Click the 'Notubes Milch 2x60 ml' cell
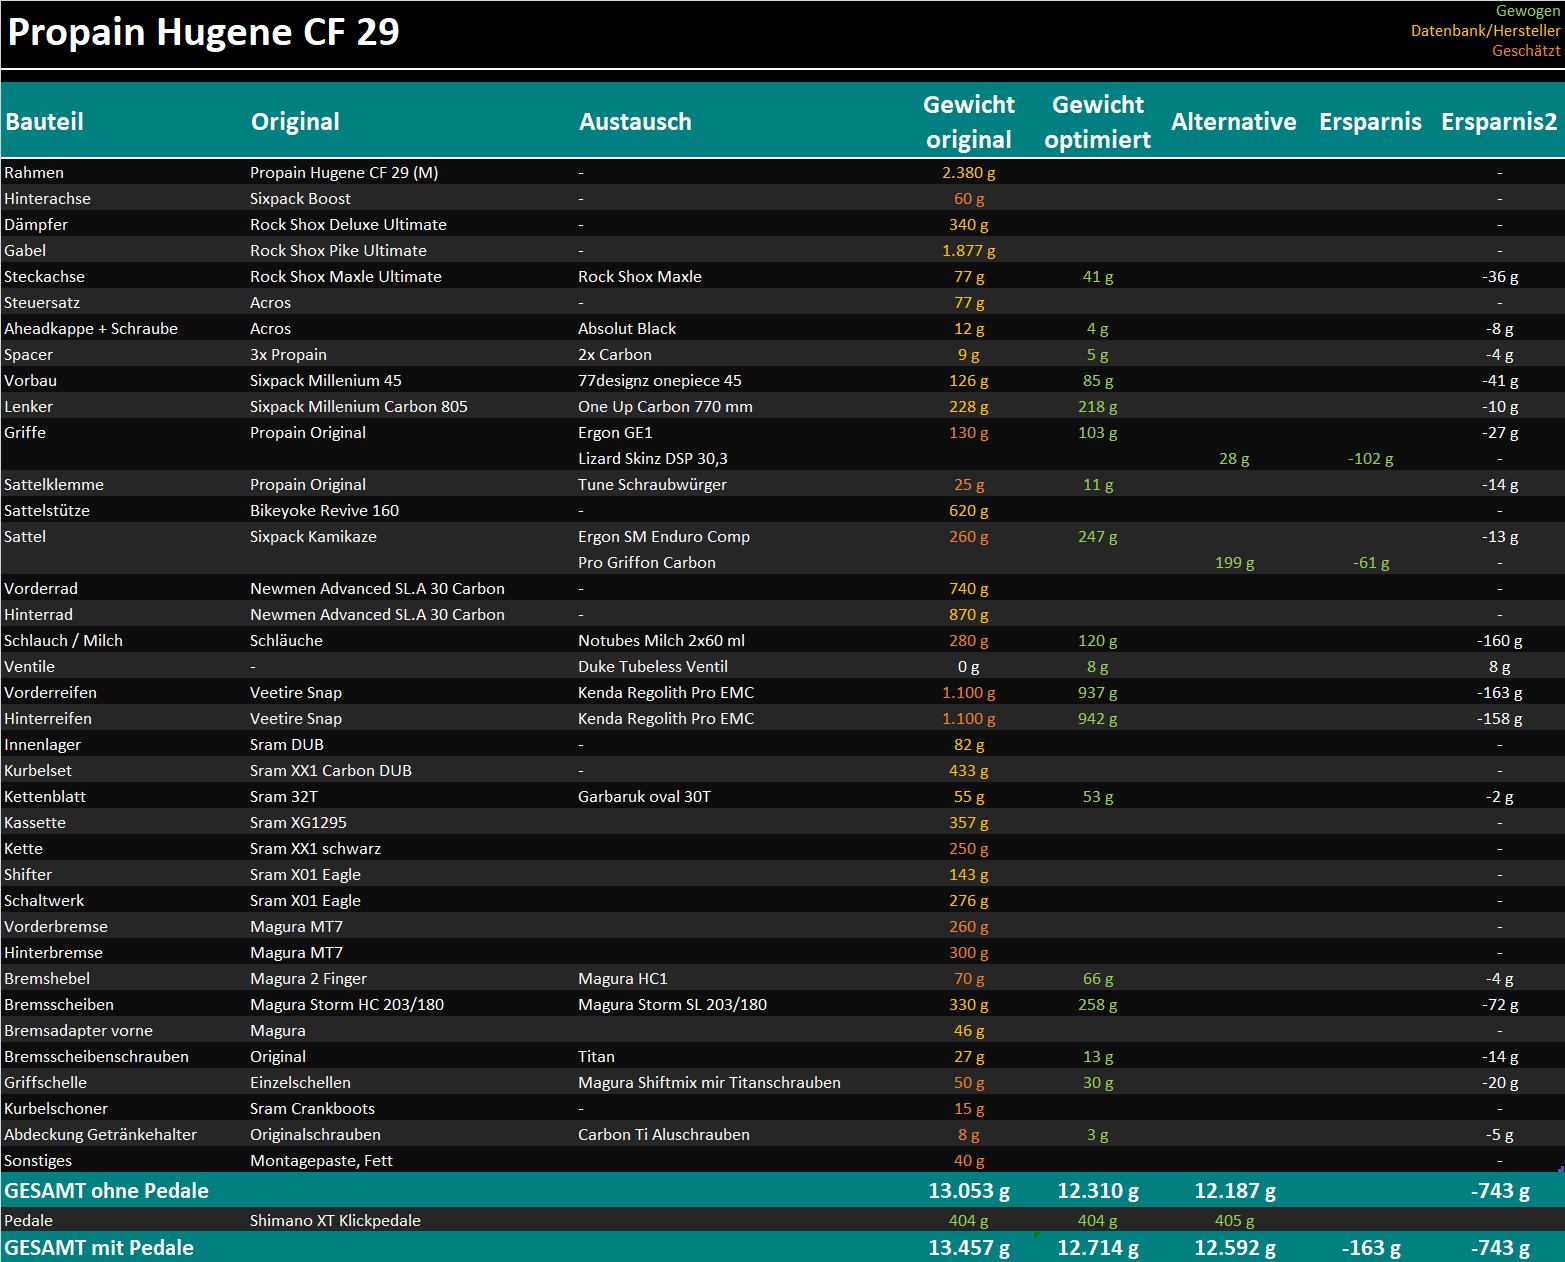This screenshot has width=1565, height=1262. tap(661, 641)
